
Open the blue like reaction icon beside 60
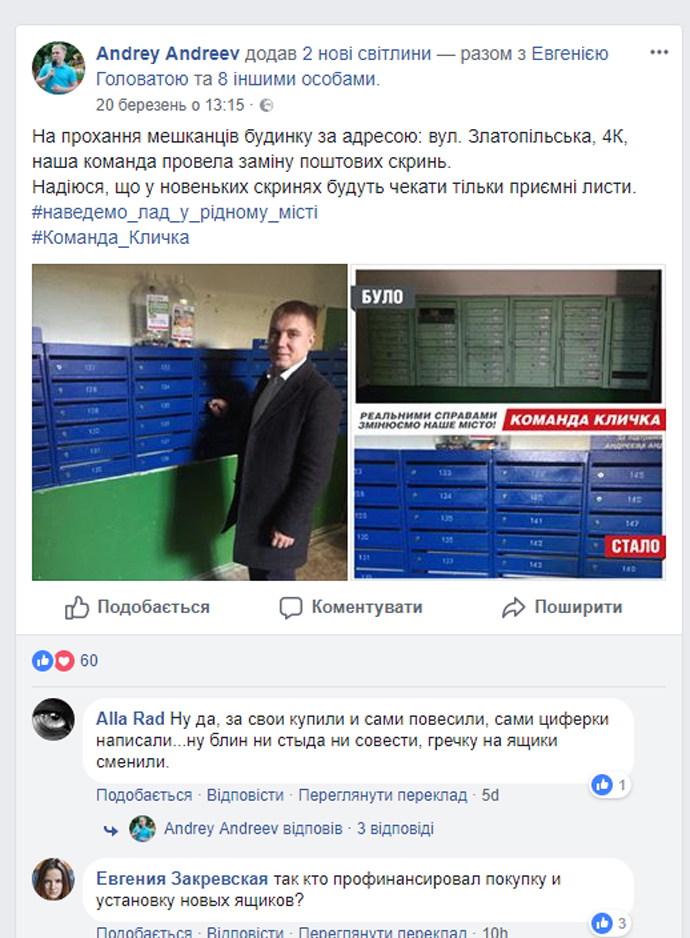[x=42, y=660]
